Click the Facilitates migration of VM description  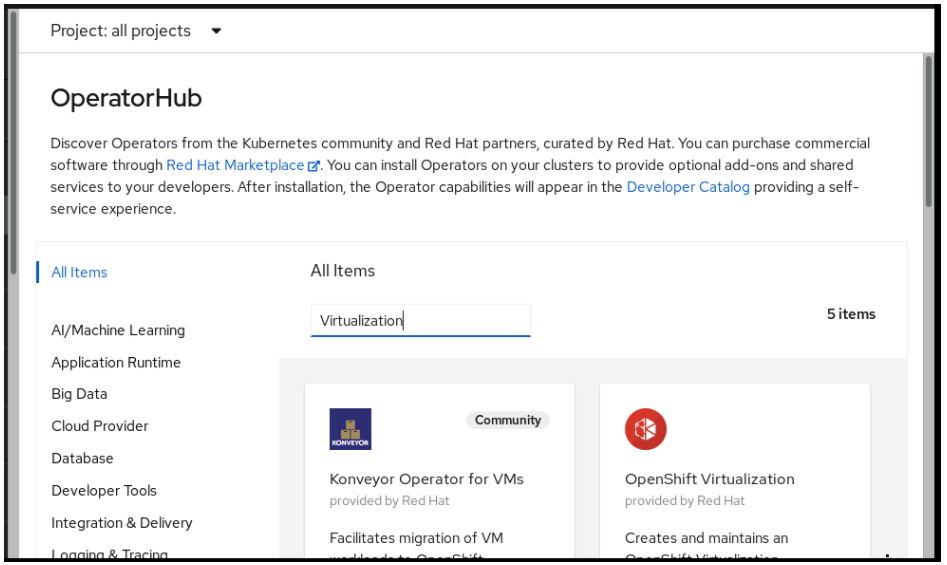(x=416, y=538)
